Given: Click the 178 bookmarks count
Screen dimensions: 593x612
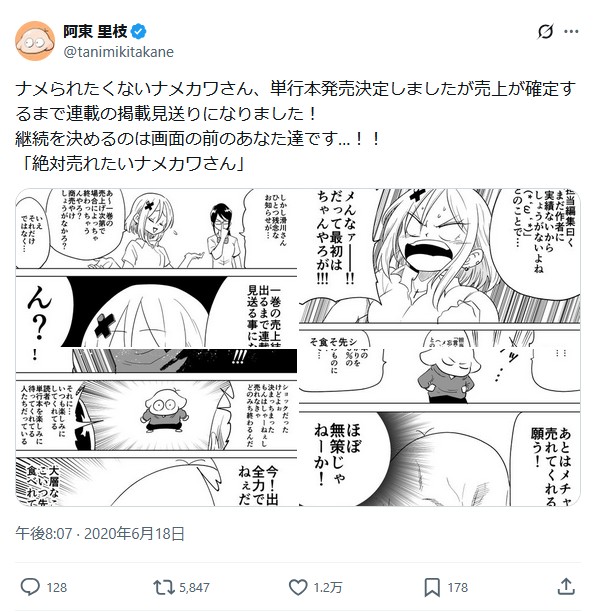Looking at the screenshot, I should coord(458,587).
